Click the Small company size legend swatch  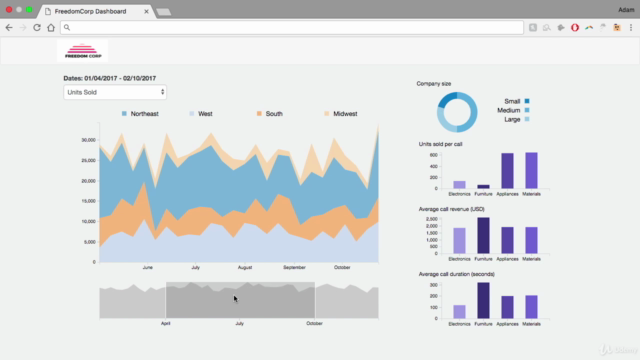click(527, 101)
